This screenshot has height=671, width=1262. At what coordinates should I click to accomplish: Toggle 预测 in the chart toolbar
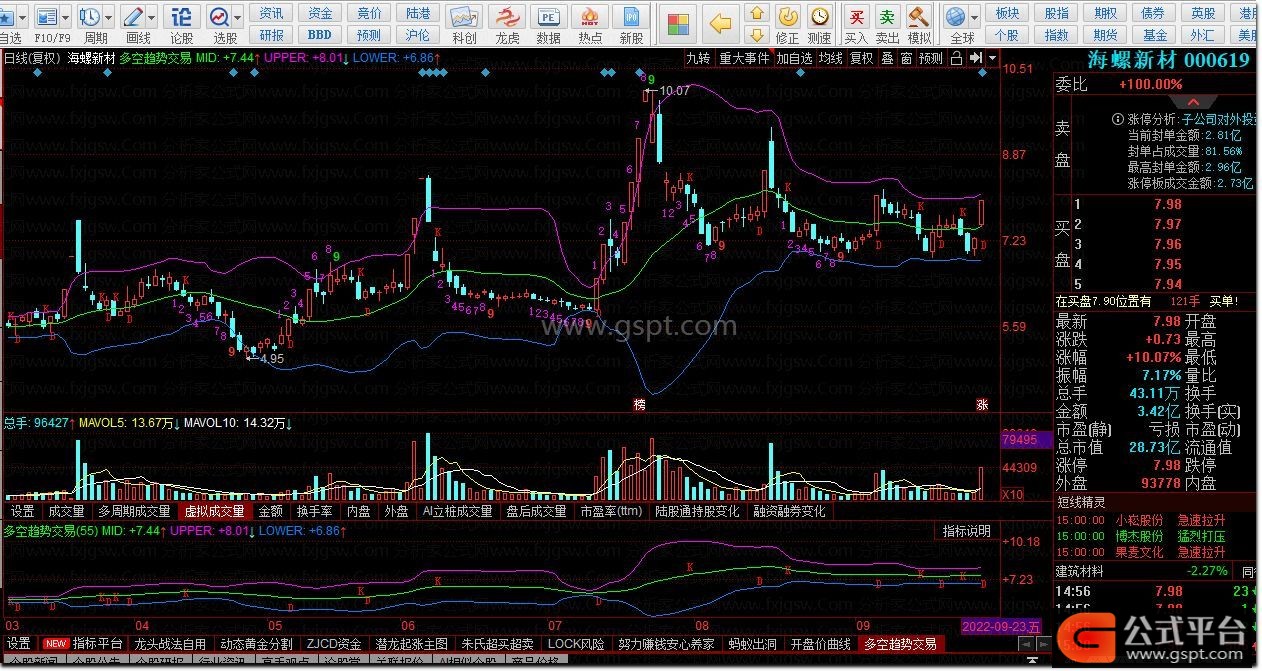[x=931, y=58]
